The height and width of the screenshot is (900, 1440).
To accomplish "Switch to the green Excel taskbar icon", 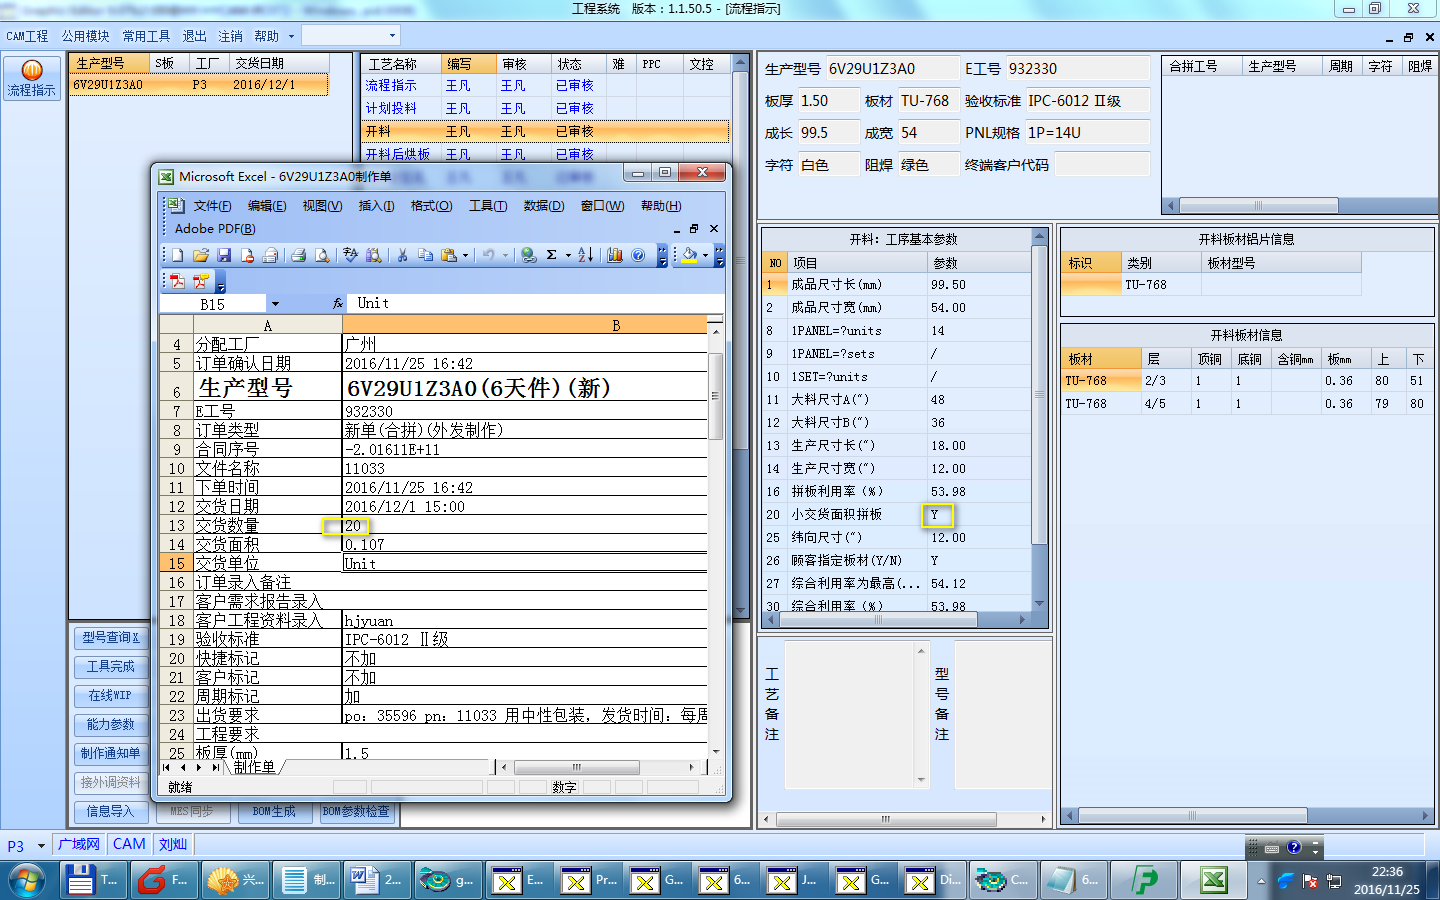I will (1213, 880).
